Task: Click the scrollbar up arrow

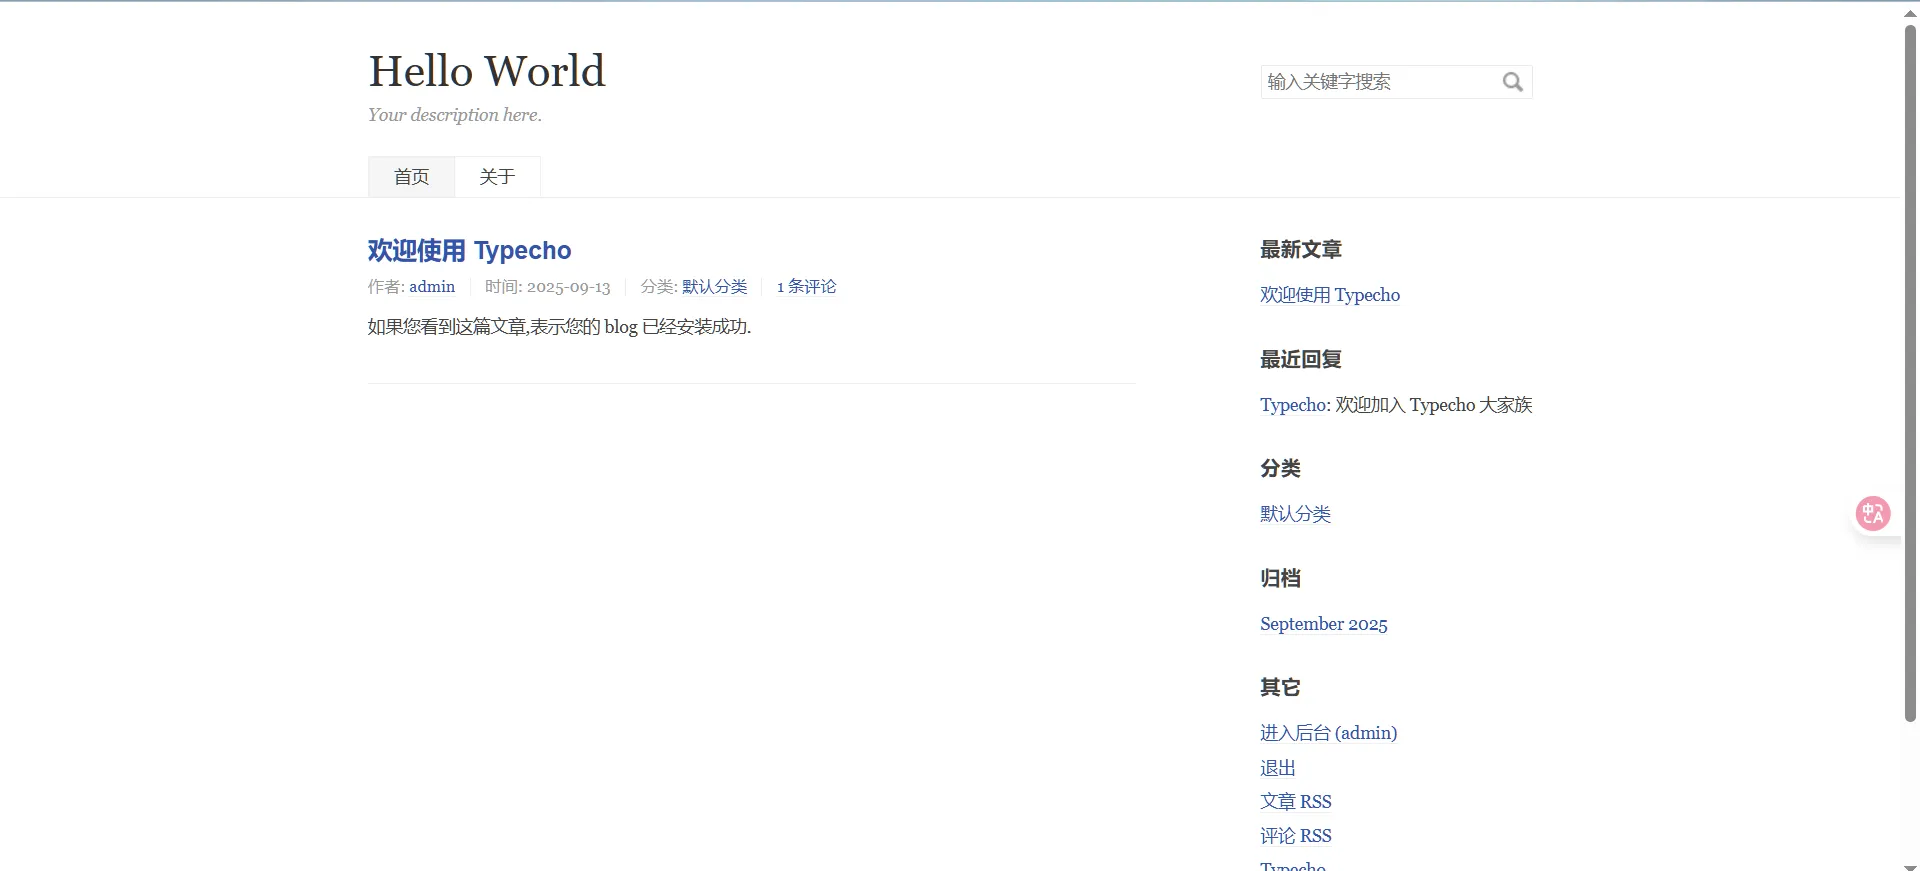Action: 1910,12
